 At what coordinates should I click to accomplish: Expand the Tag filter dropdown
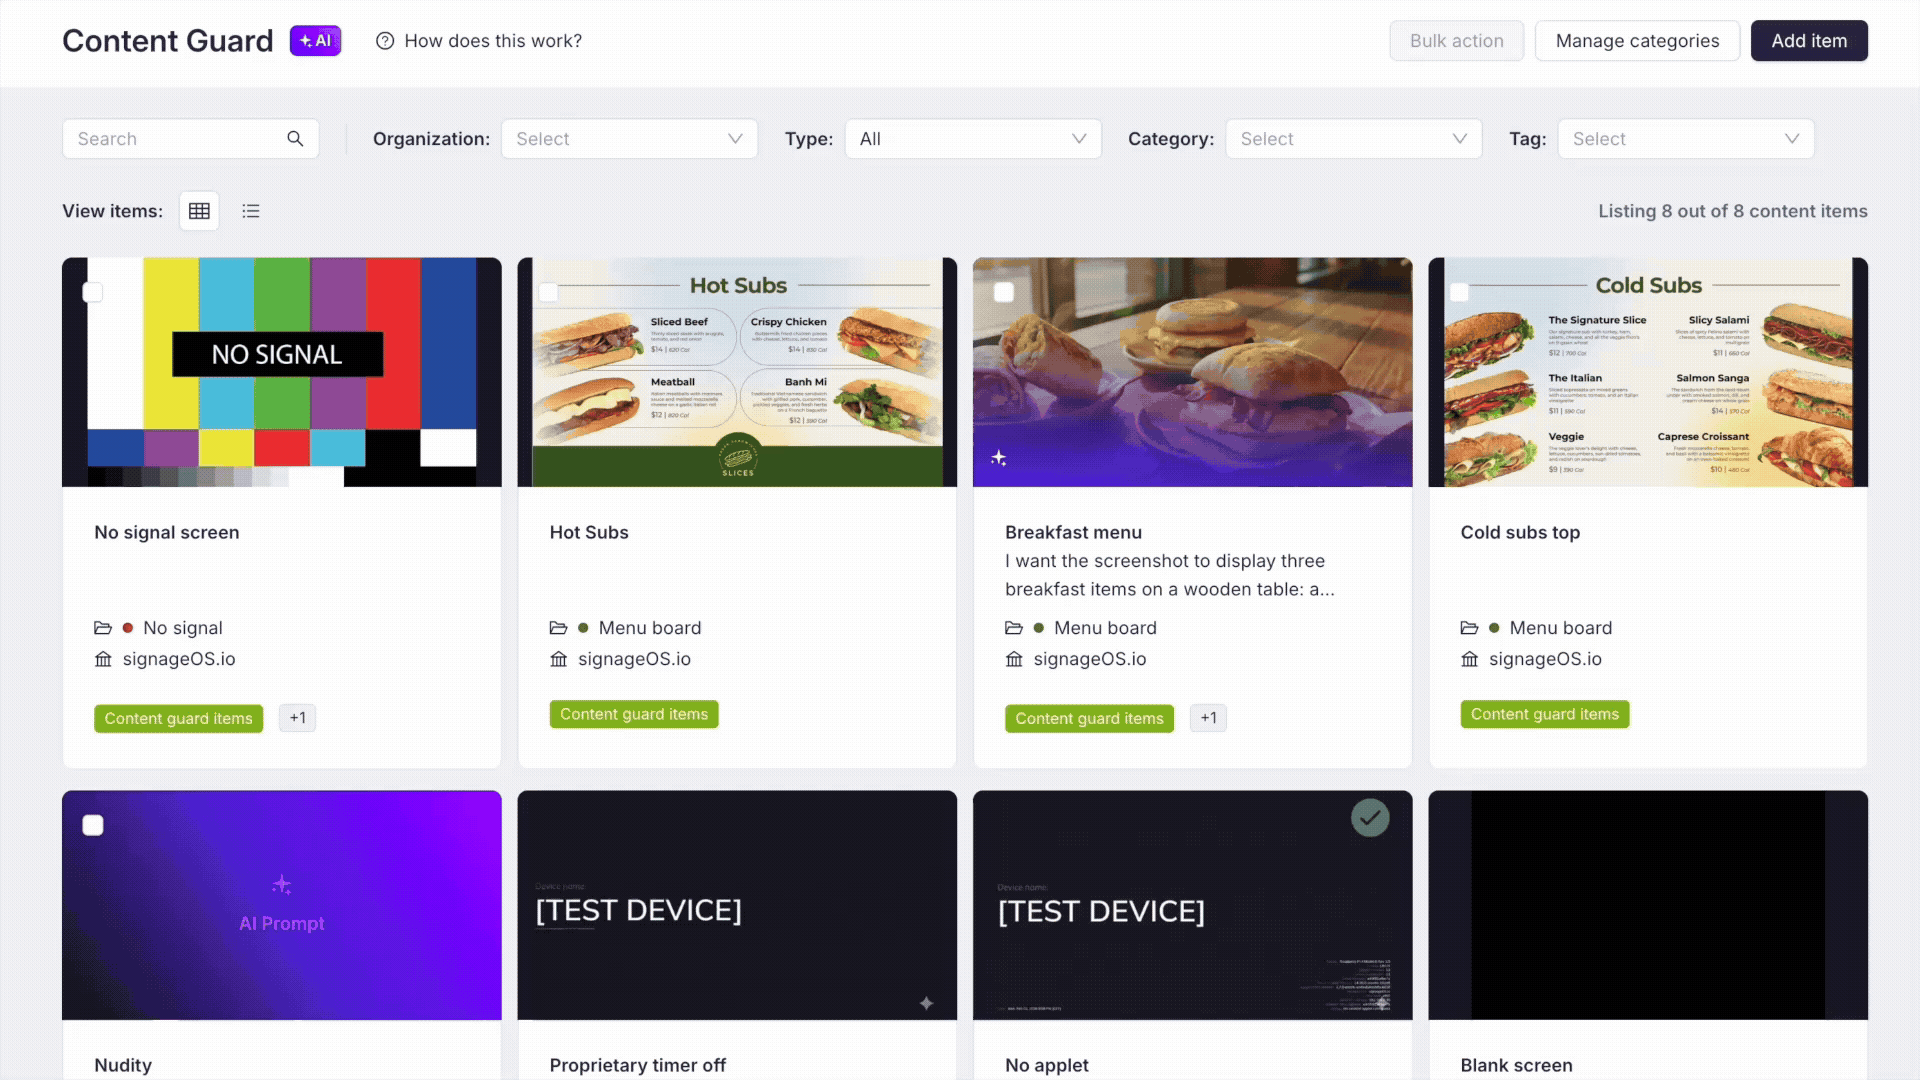[x=1685, y=139]
